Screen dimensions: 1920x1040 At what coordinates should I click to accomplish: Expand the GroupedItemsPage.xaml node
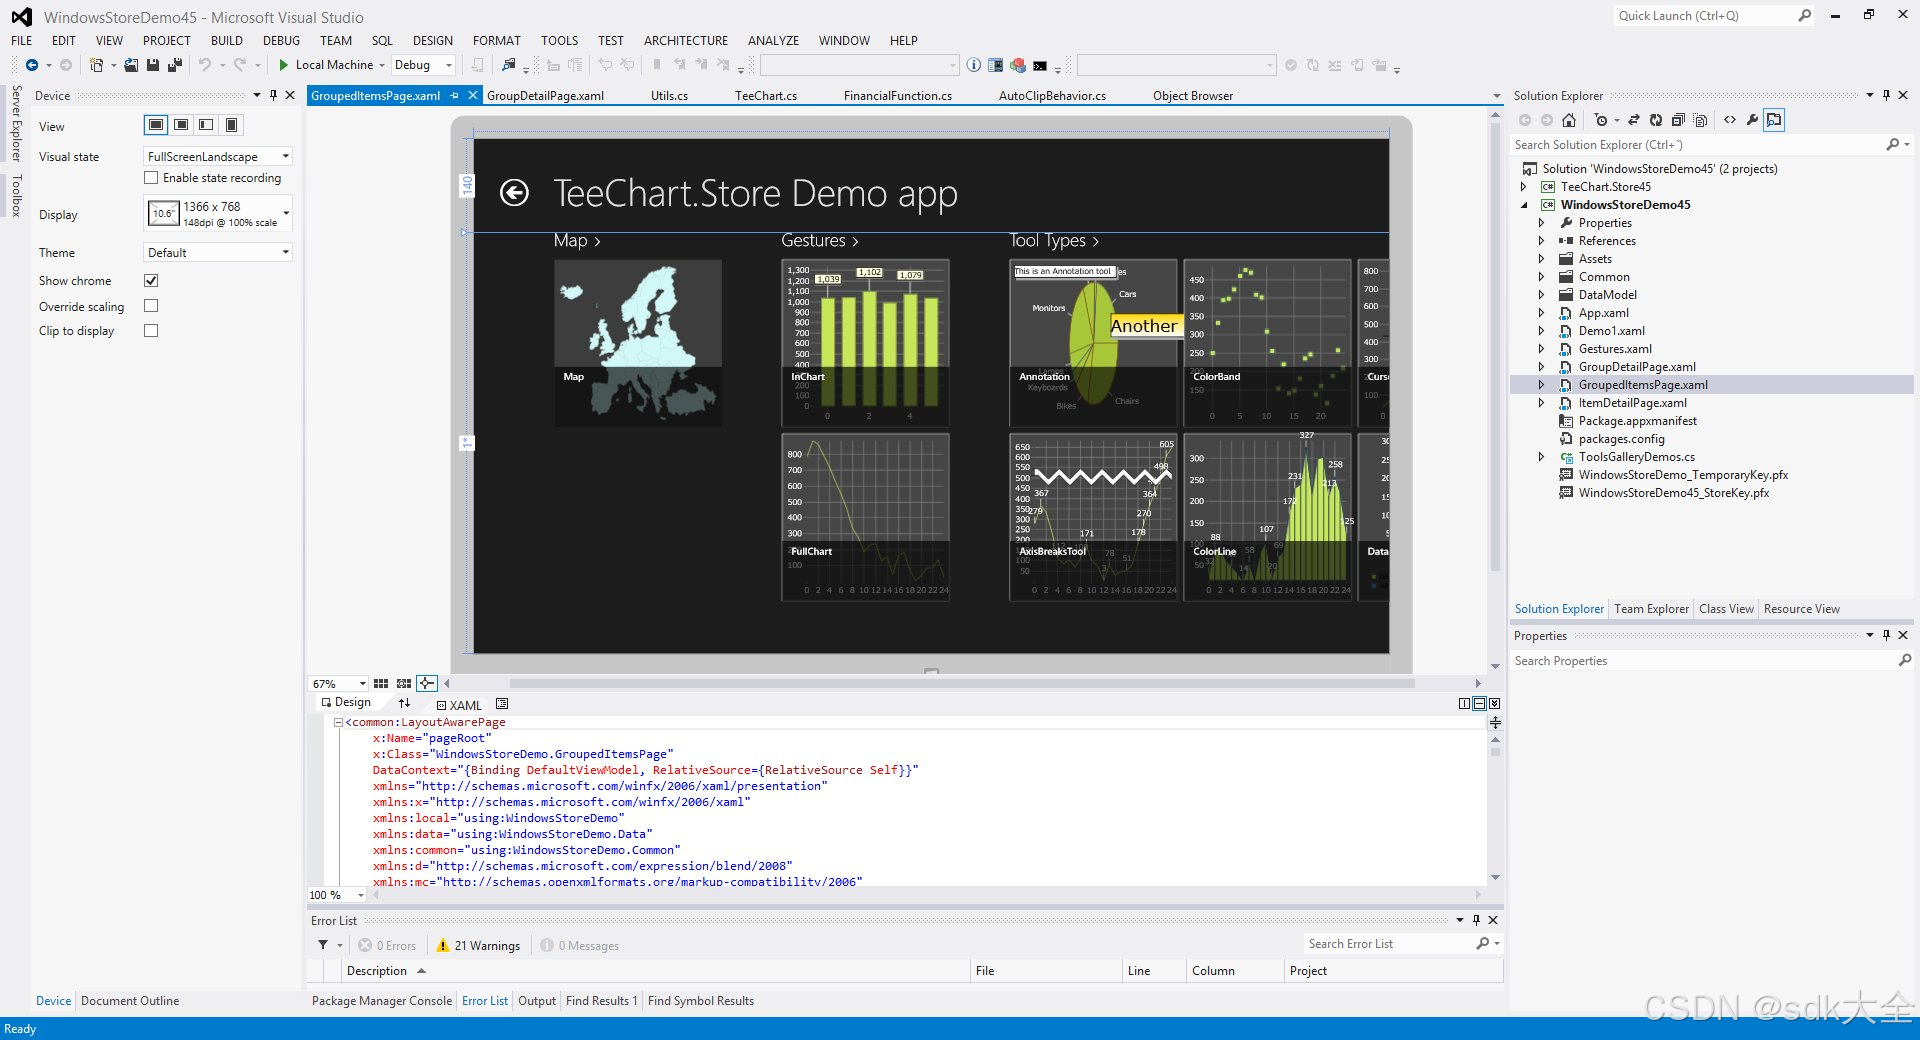click(1541, 385)
